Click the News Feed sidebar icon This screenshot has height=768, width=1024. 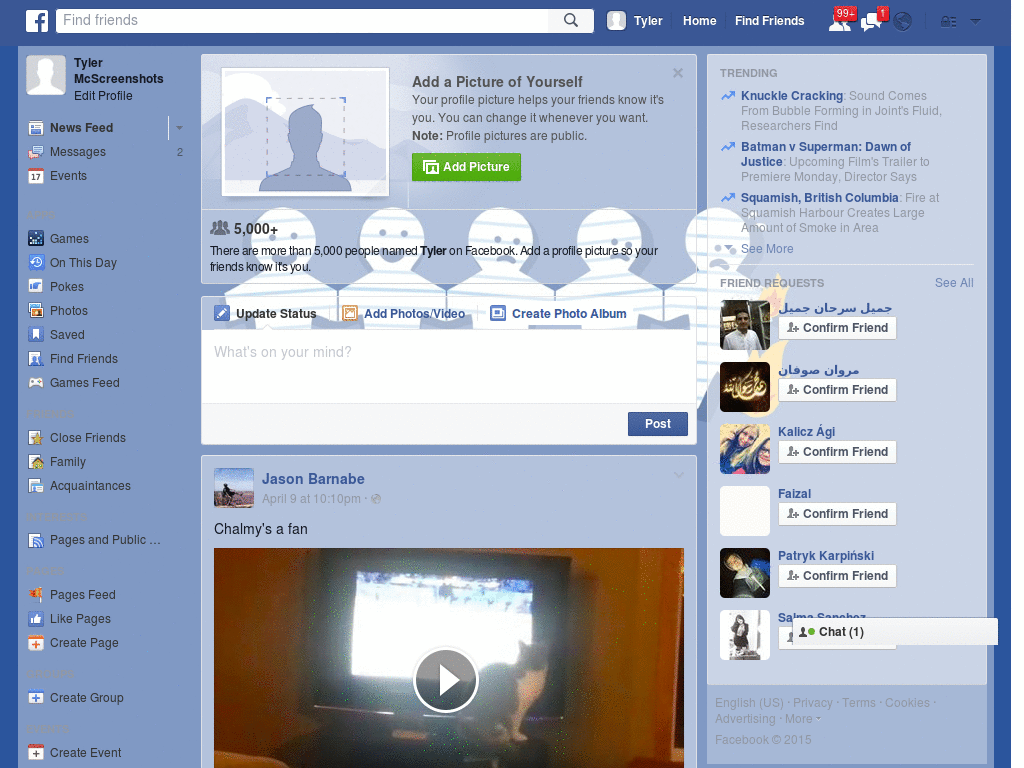36,128
